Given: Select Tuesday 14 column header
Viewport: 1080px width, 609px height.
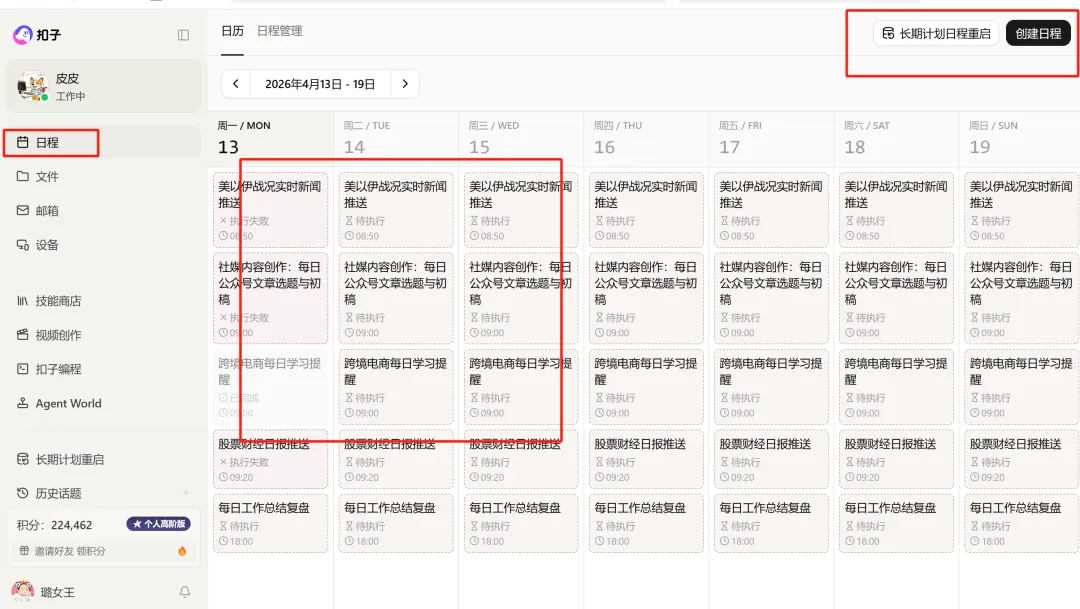Looking at the screenshot, I should (x=396, y=138).
